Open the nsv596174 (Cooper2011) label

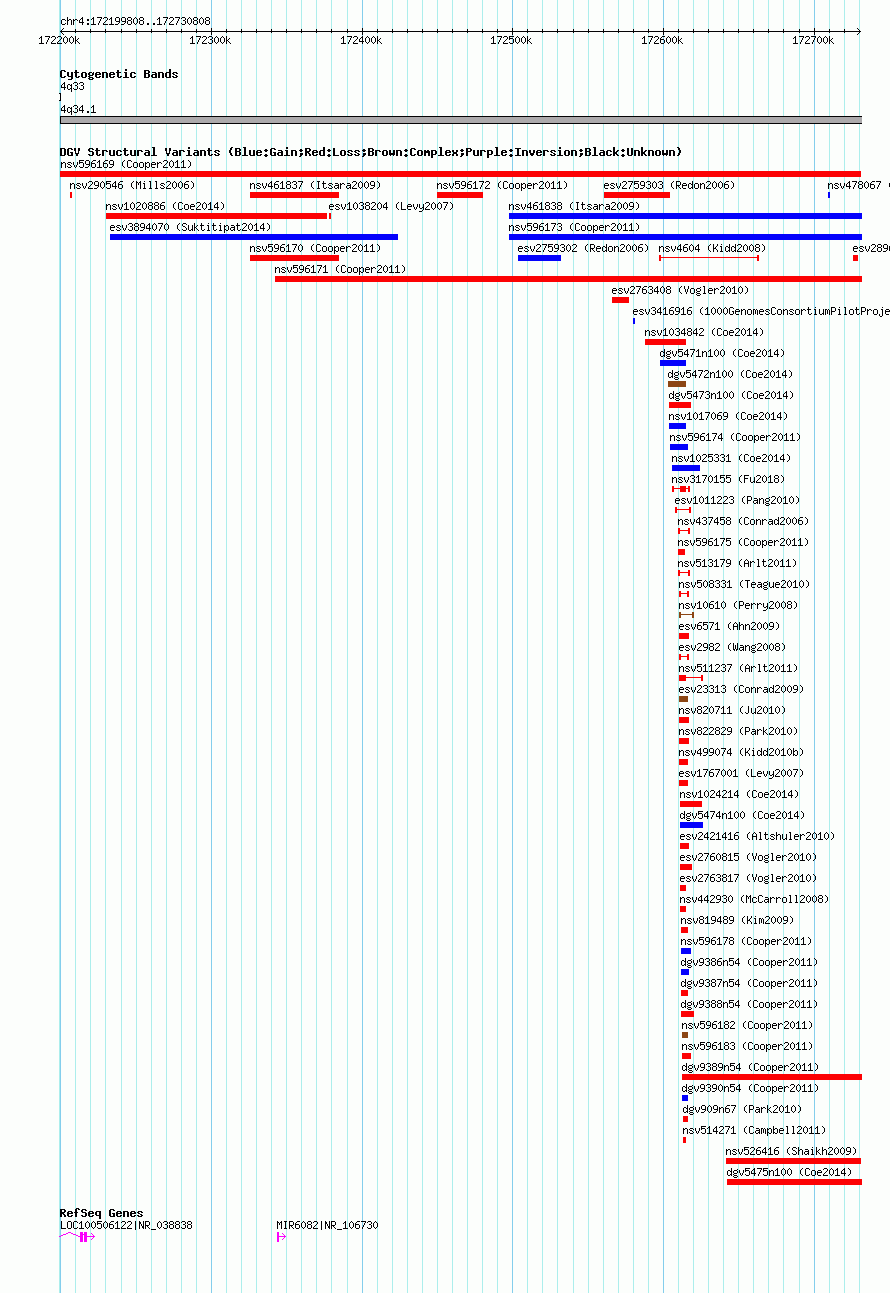[735, 437]
